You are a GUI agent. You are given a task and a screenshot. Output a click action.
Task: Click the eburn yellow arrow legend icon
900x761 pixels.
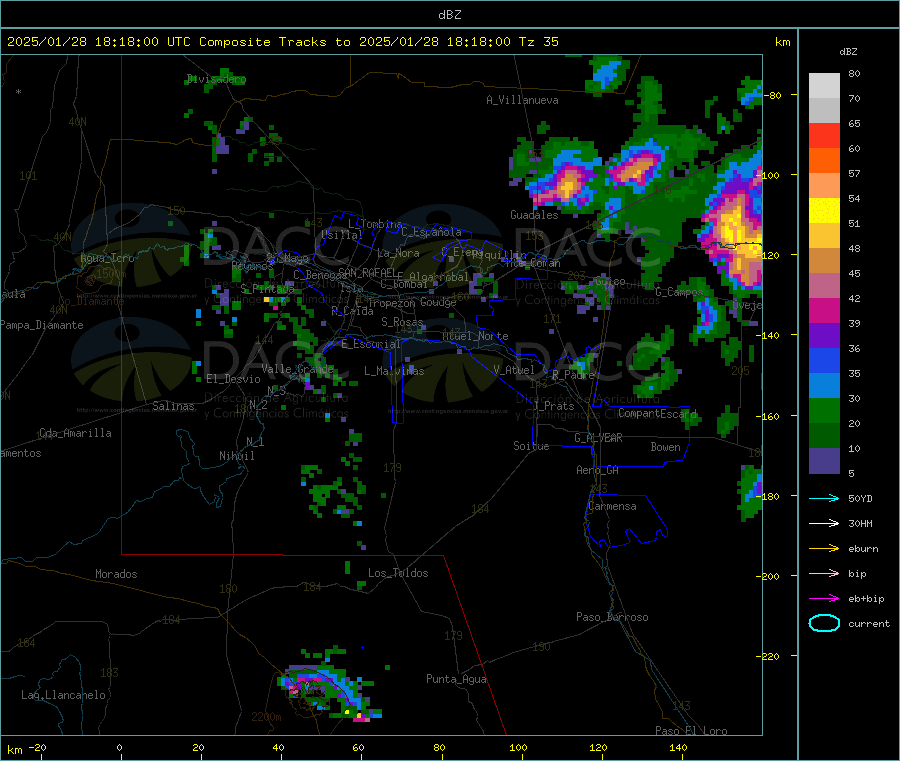[x=824, y=549]
